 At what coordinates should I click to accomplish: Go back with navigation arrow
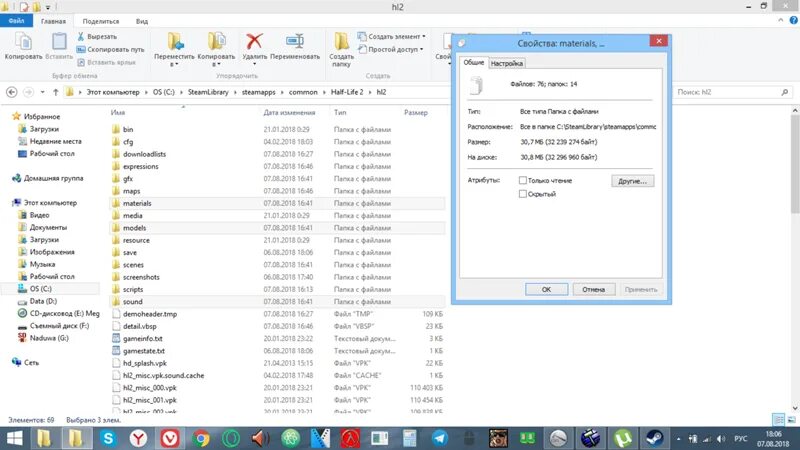coord(12,92)
